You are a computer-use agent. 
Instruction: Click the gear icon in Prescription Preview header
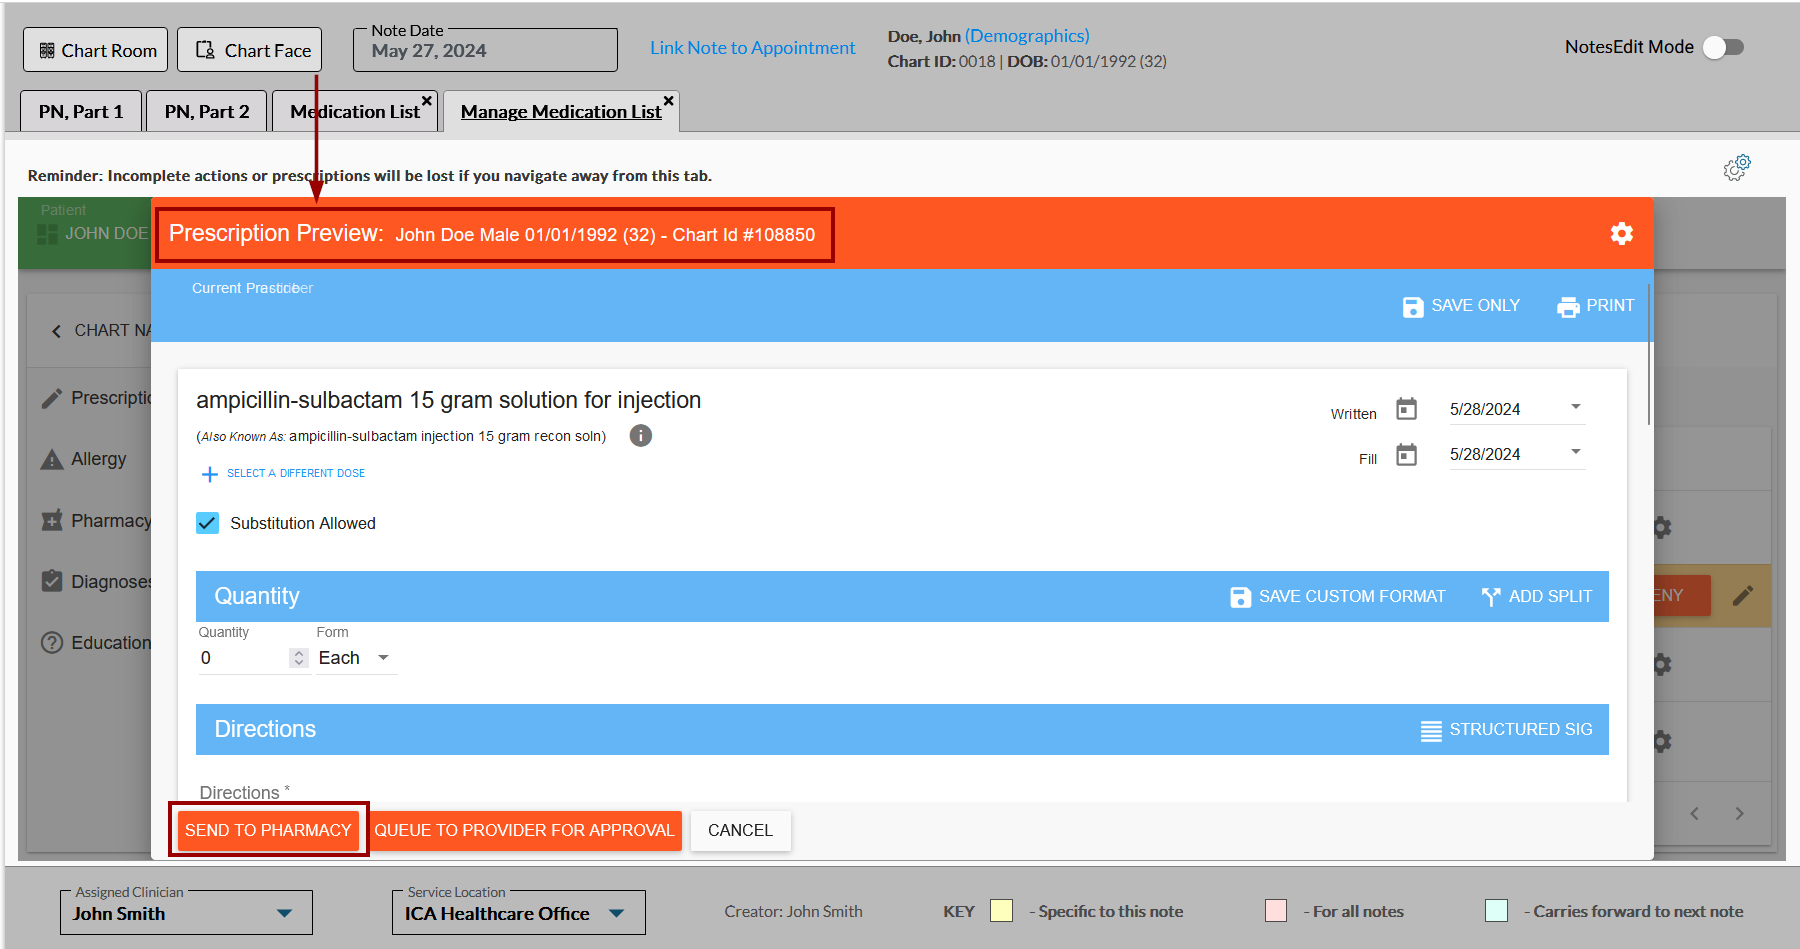pos(1621,234)
